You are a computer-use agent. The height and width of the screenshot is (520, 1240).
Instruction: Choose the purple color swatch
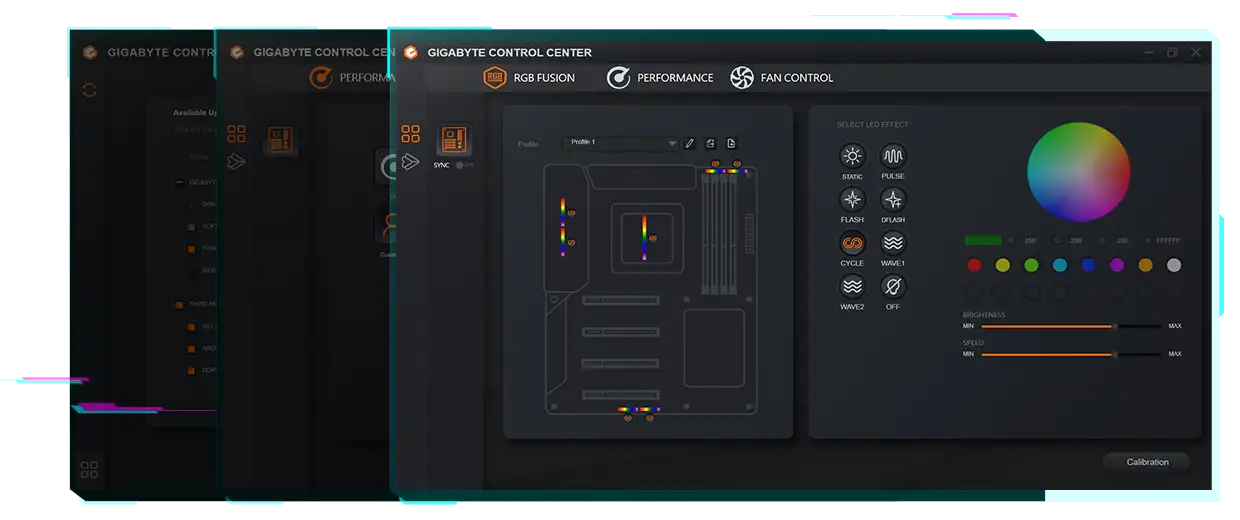pyautogui.click(x=1117, y=265)
